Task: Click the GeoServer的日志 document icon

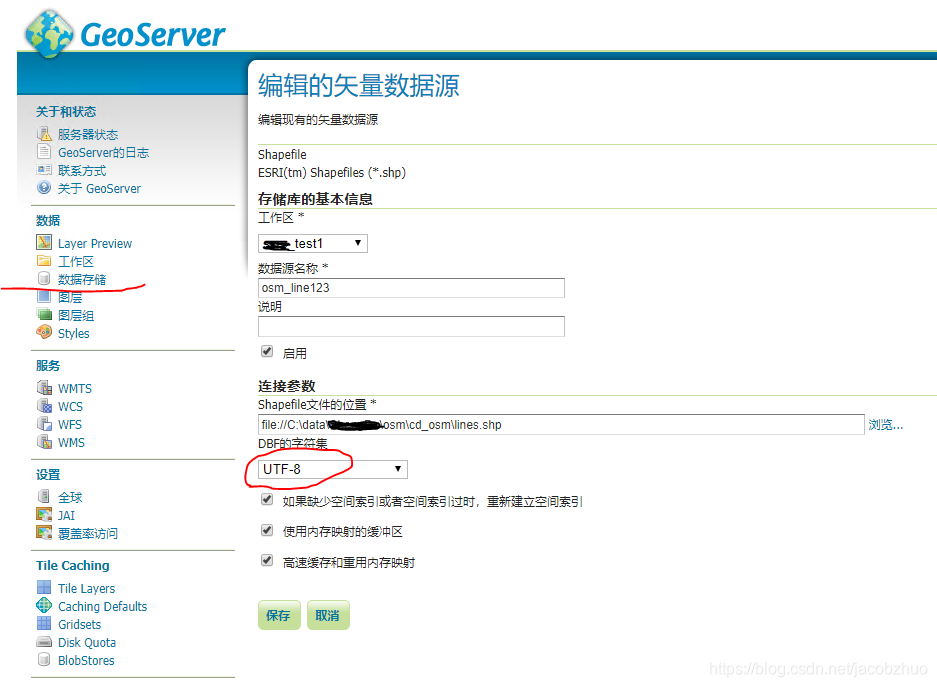Action: (44, 152)
